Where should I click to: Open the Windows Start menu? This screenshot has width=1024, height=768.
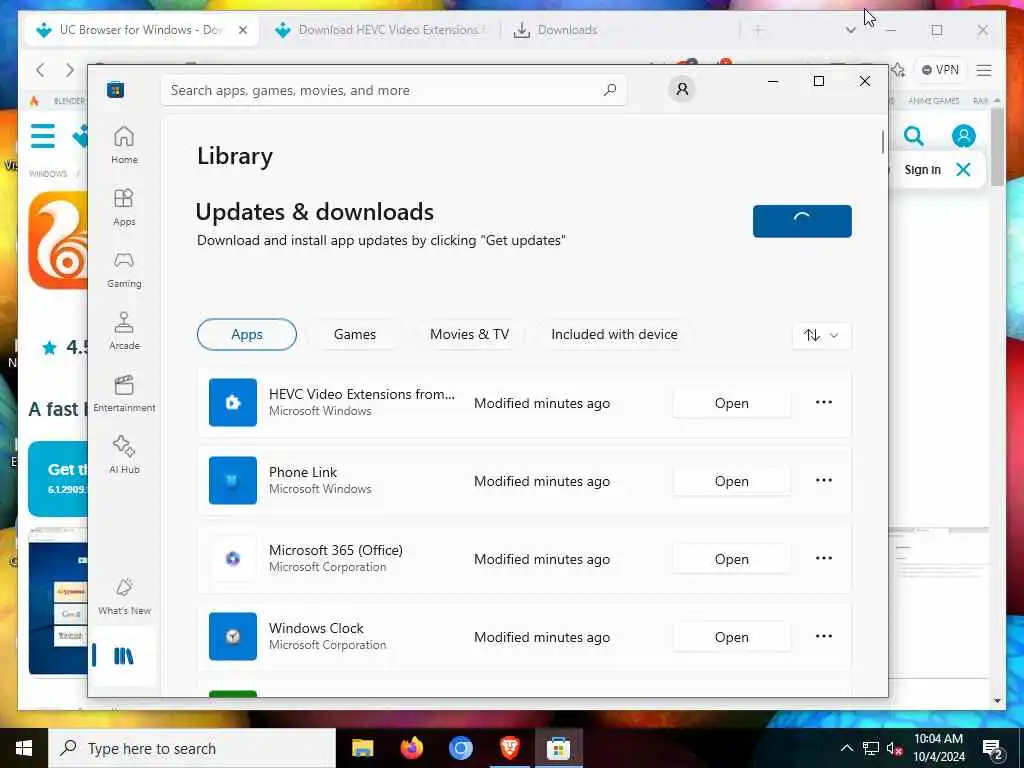click(x=24, y=748)
